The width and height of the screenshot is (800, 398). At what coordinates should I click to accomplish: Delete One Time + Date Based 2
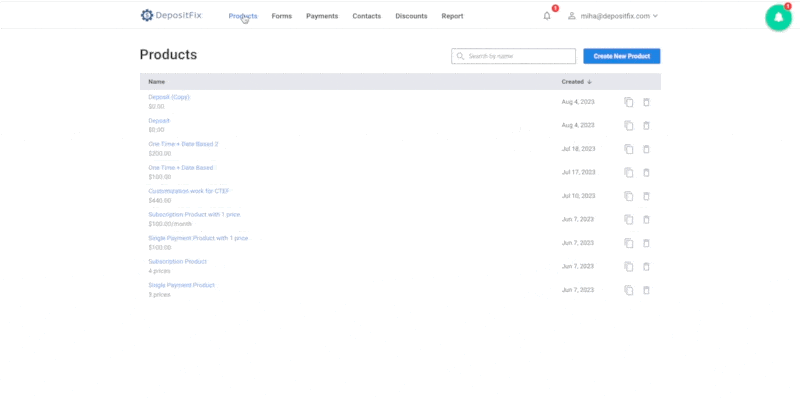646,149
